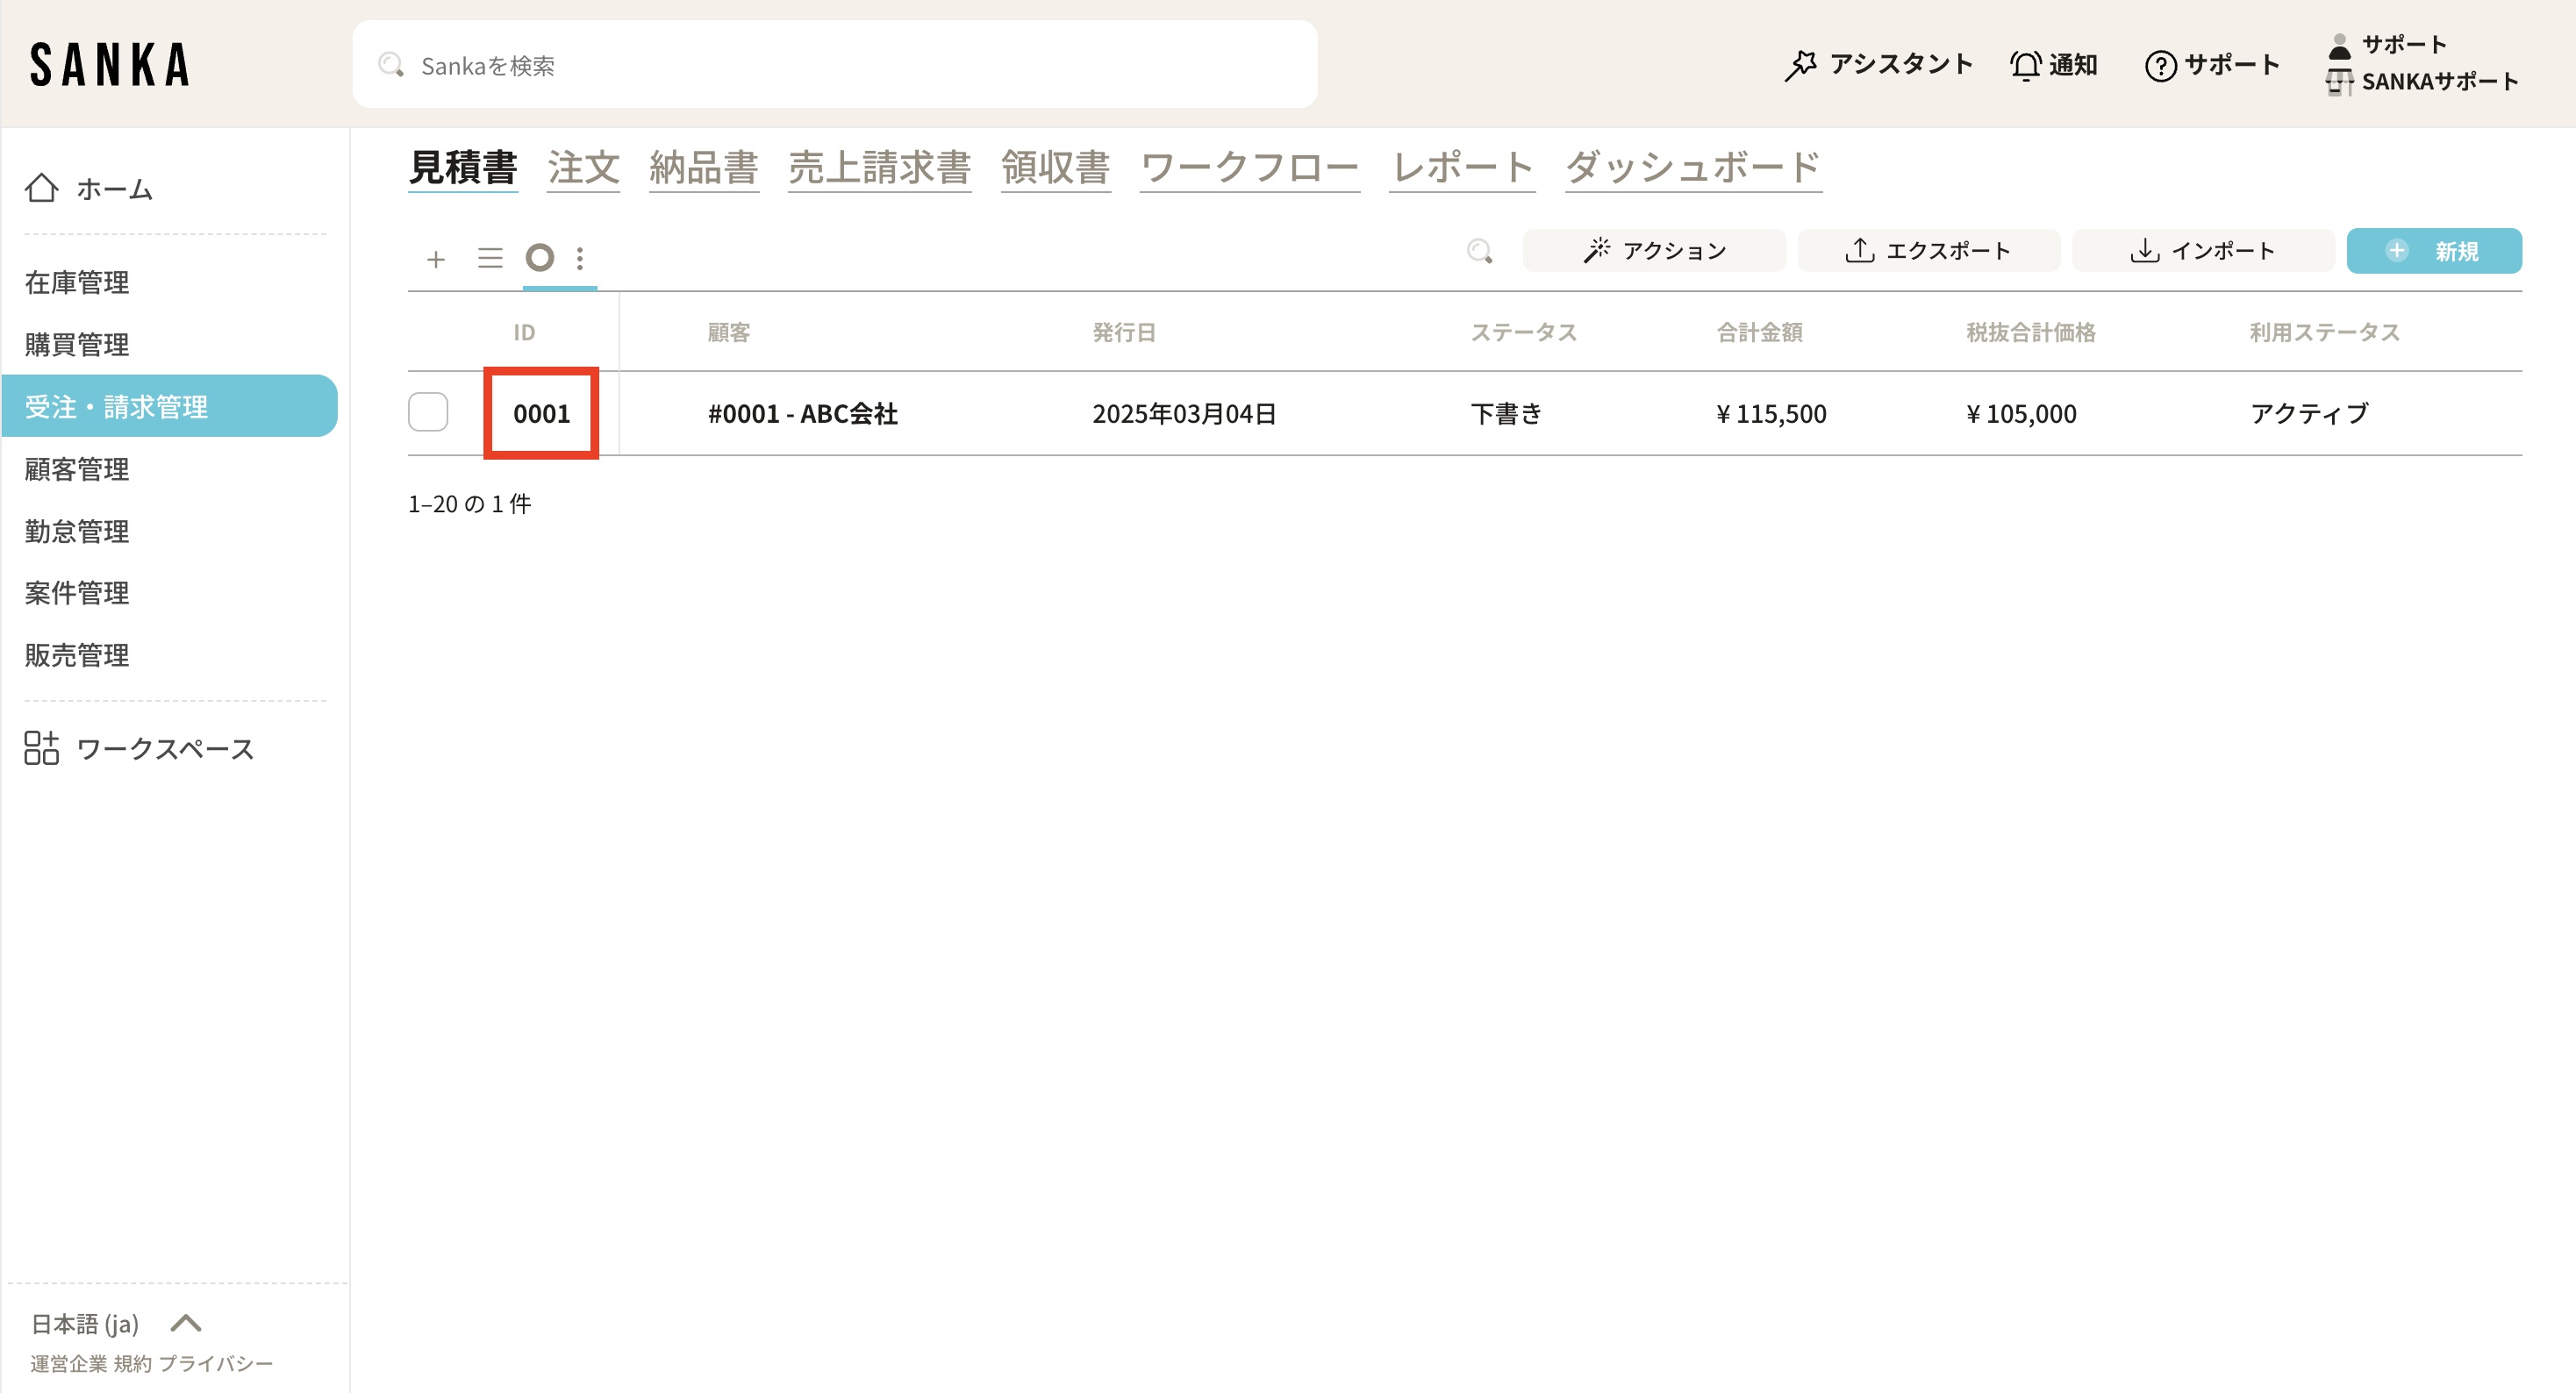Image resolution: width=2576 pixels, height=1393 pixels.
Task: Switch to the 売上請求書 tab
Action: point(878,167)
